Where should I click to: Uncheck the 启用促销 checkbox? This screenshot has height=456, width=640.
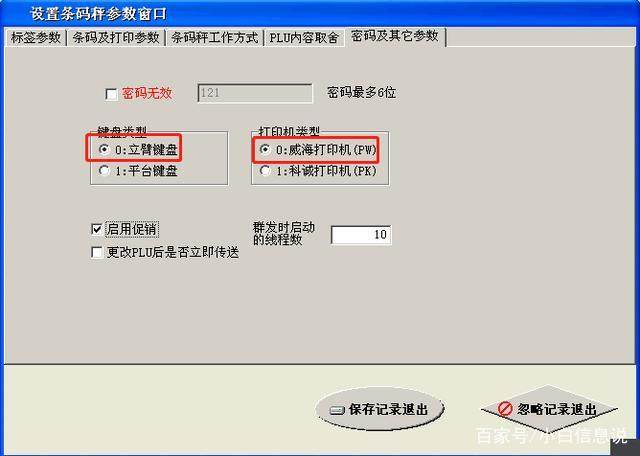point(97,229)
